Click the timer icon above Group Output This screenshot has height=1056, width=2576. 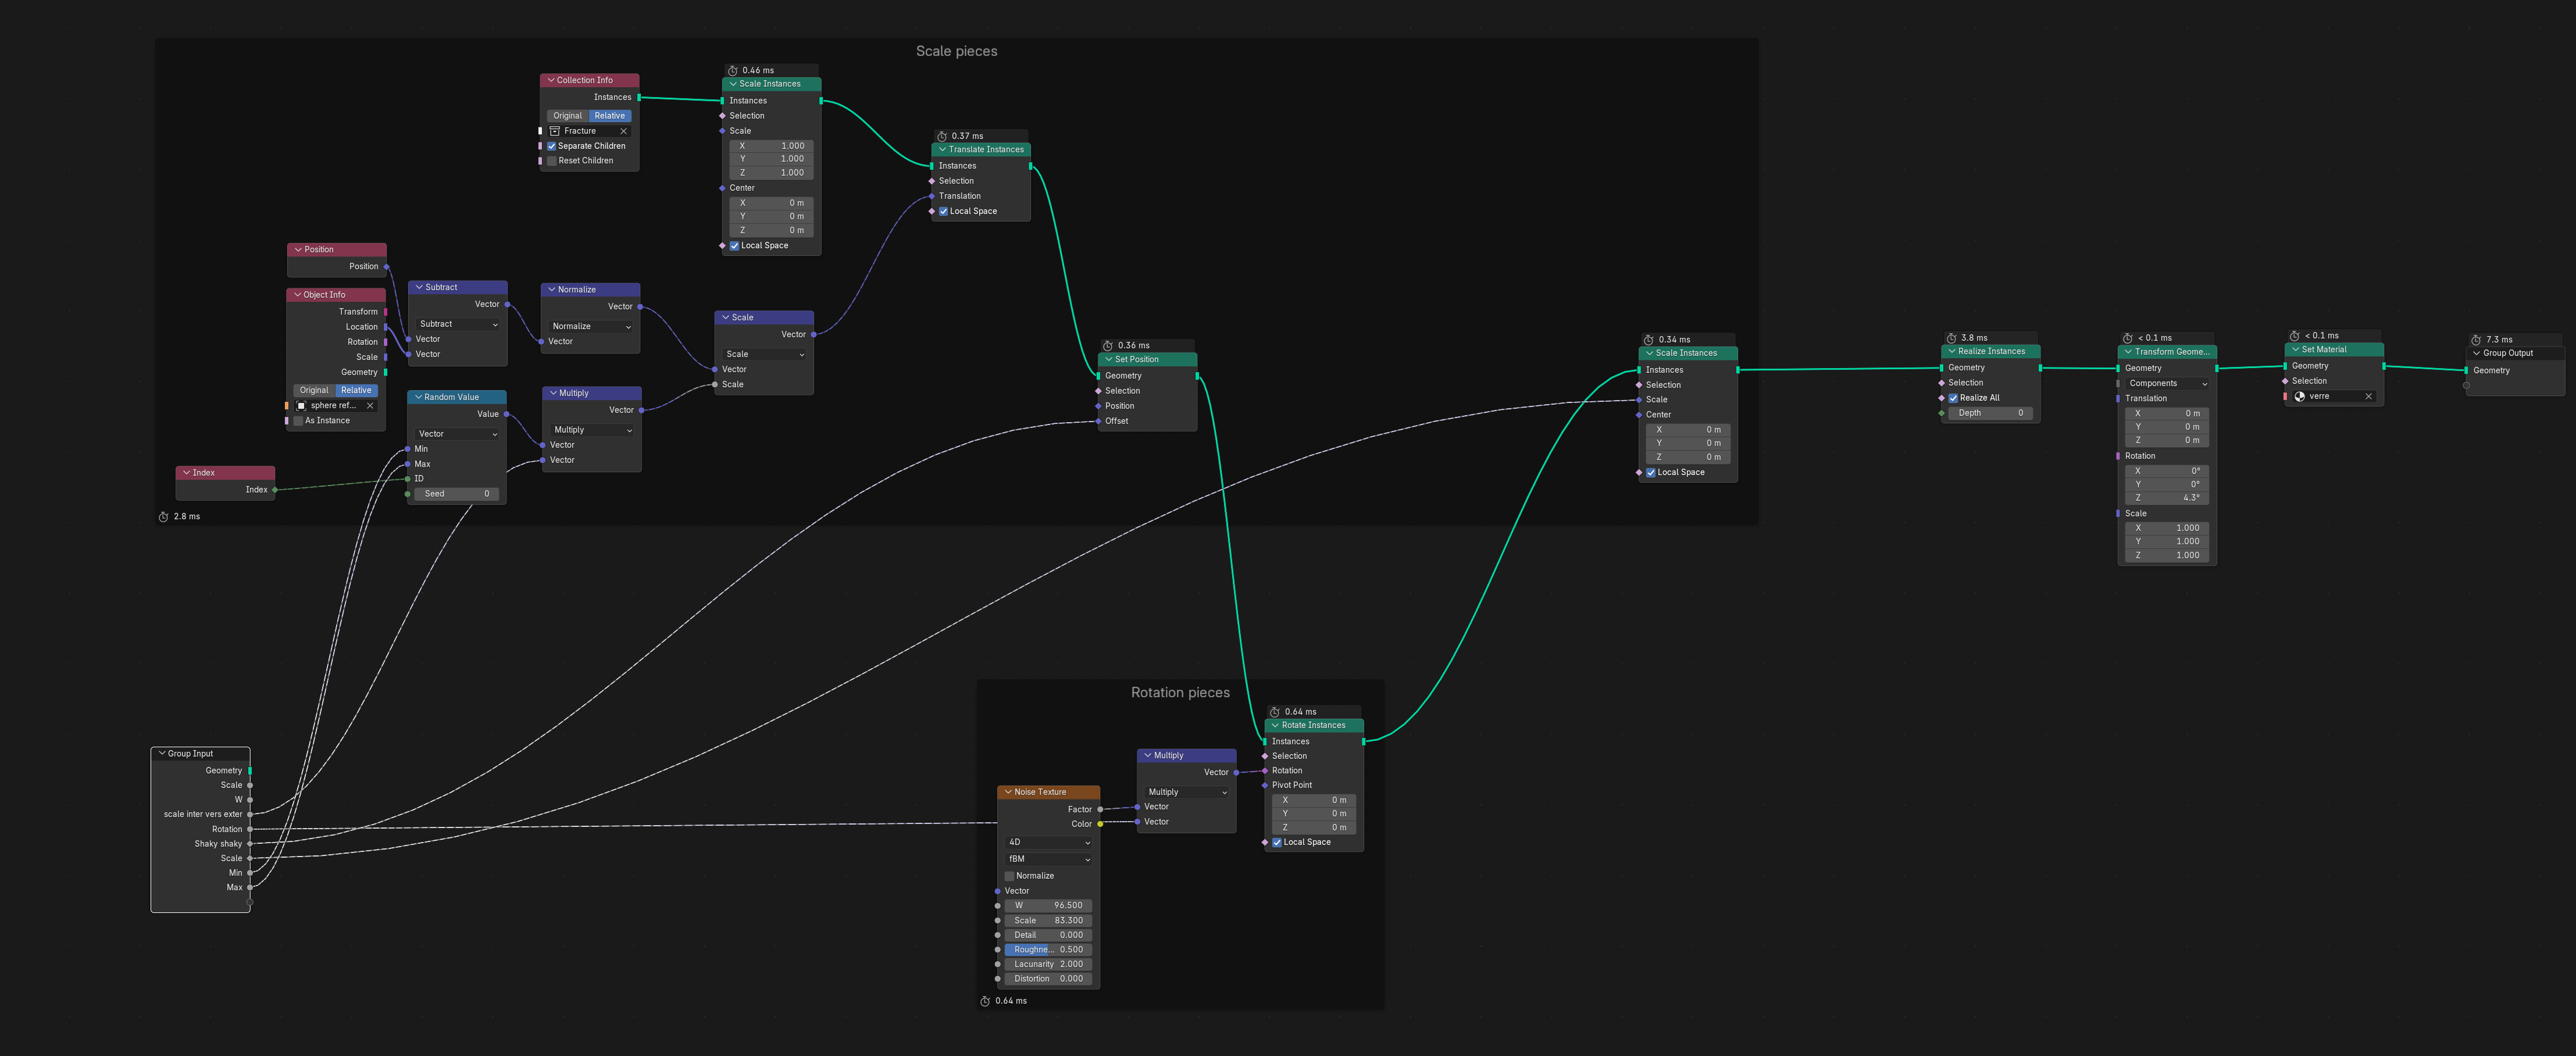coord(2476,340)
